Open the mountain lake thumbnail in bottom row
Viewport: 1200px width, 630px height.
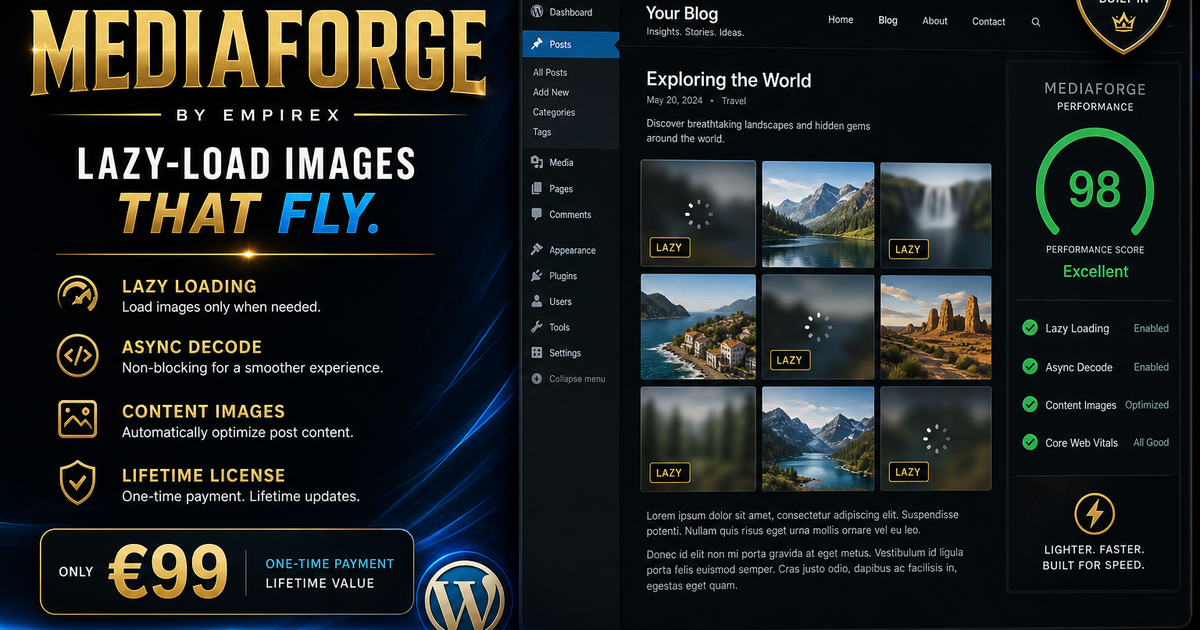tap(818, 438)
